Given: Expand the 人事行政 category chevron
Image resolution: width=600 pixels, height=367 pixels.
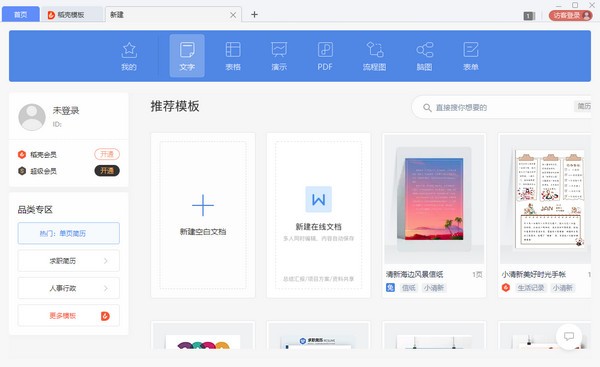Looking at the screenshot, I should coord(106,288).
